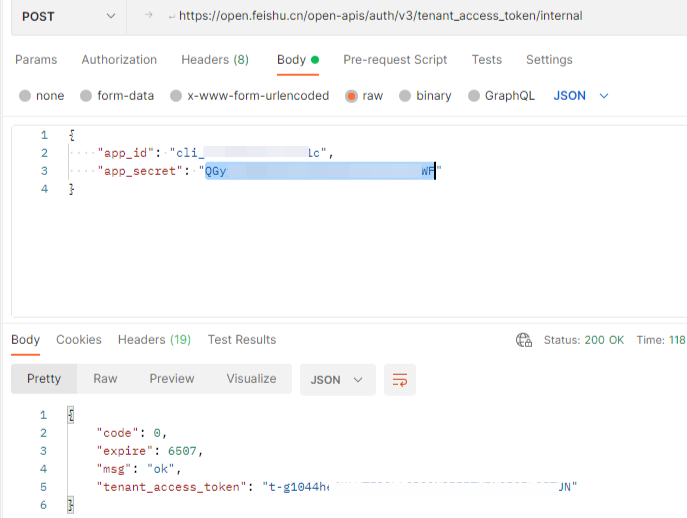
Task: Open the request Settings tab
Action: pos(549,60)
